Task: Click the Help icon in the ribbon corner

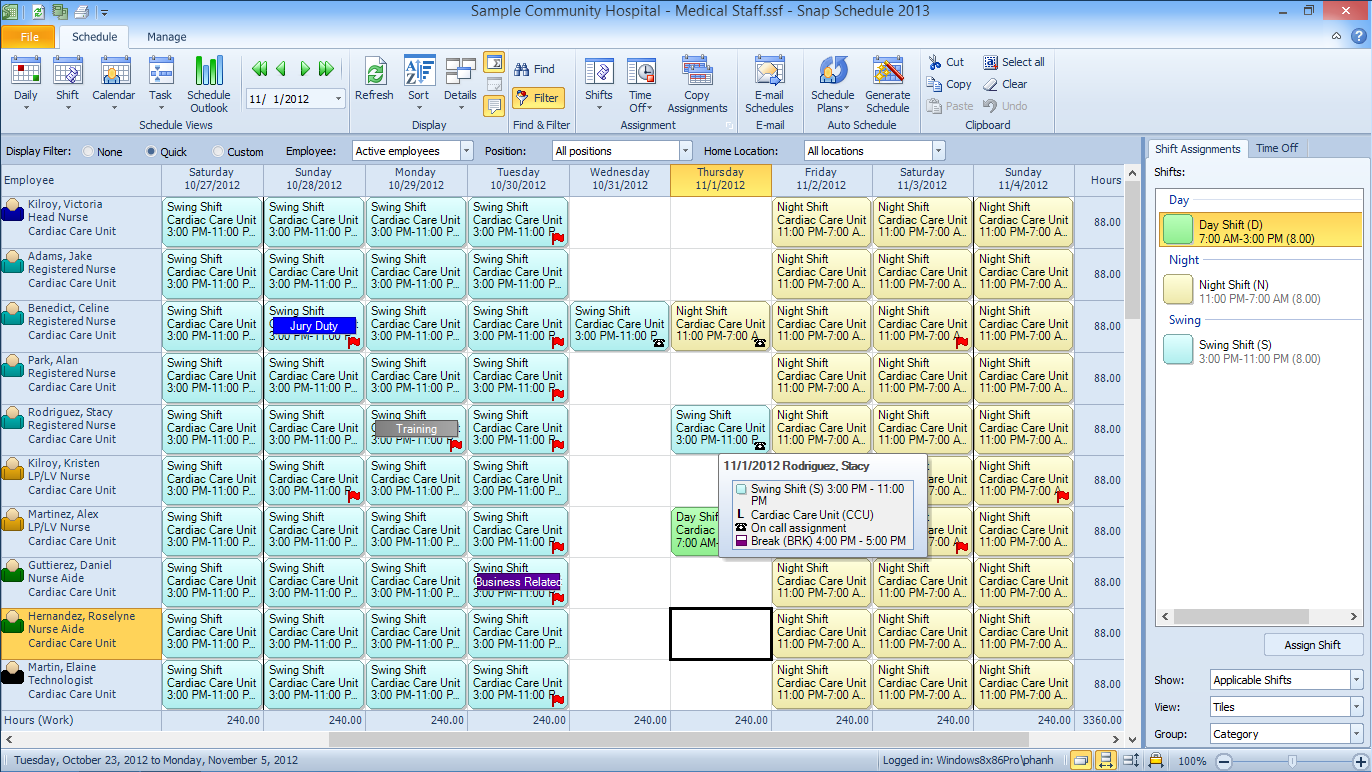Action: (x=1358, y=36)
